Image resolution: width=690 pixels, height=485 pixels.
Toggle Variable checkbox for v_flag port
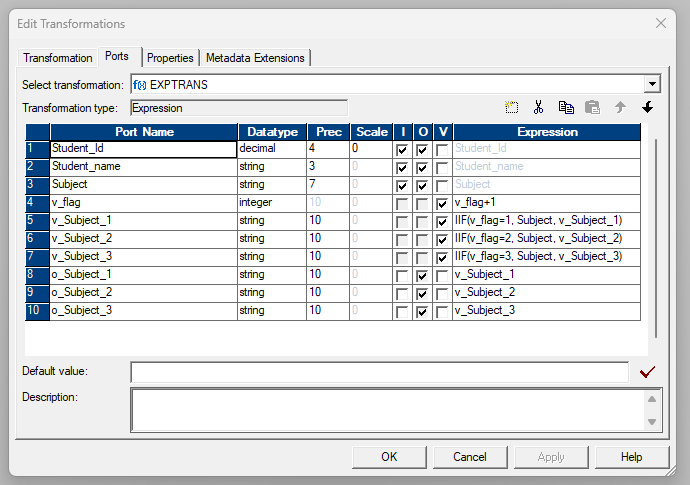coord(442,203)
